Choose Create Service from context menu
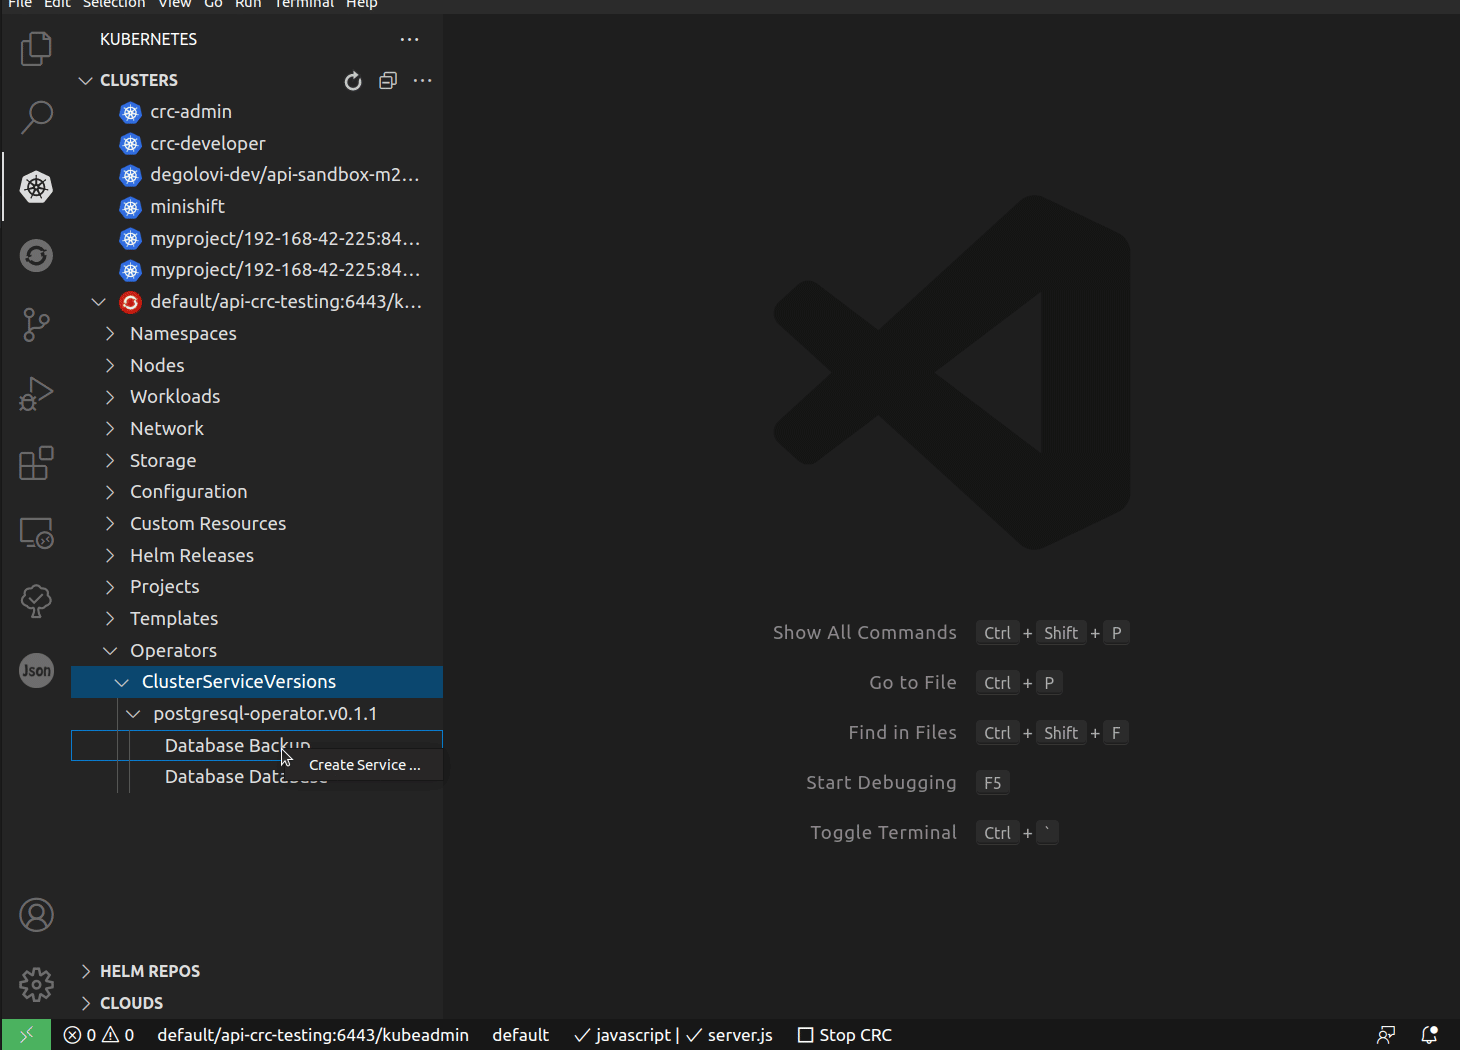The image size is (1460, 1050). [x=365, y=765]
